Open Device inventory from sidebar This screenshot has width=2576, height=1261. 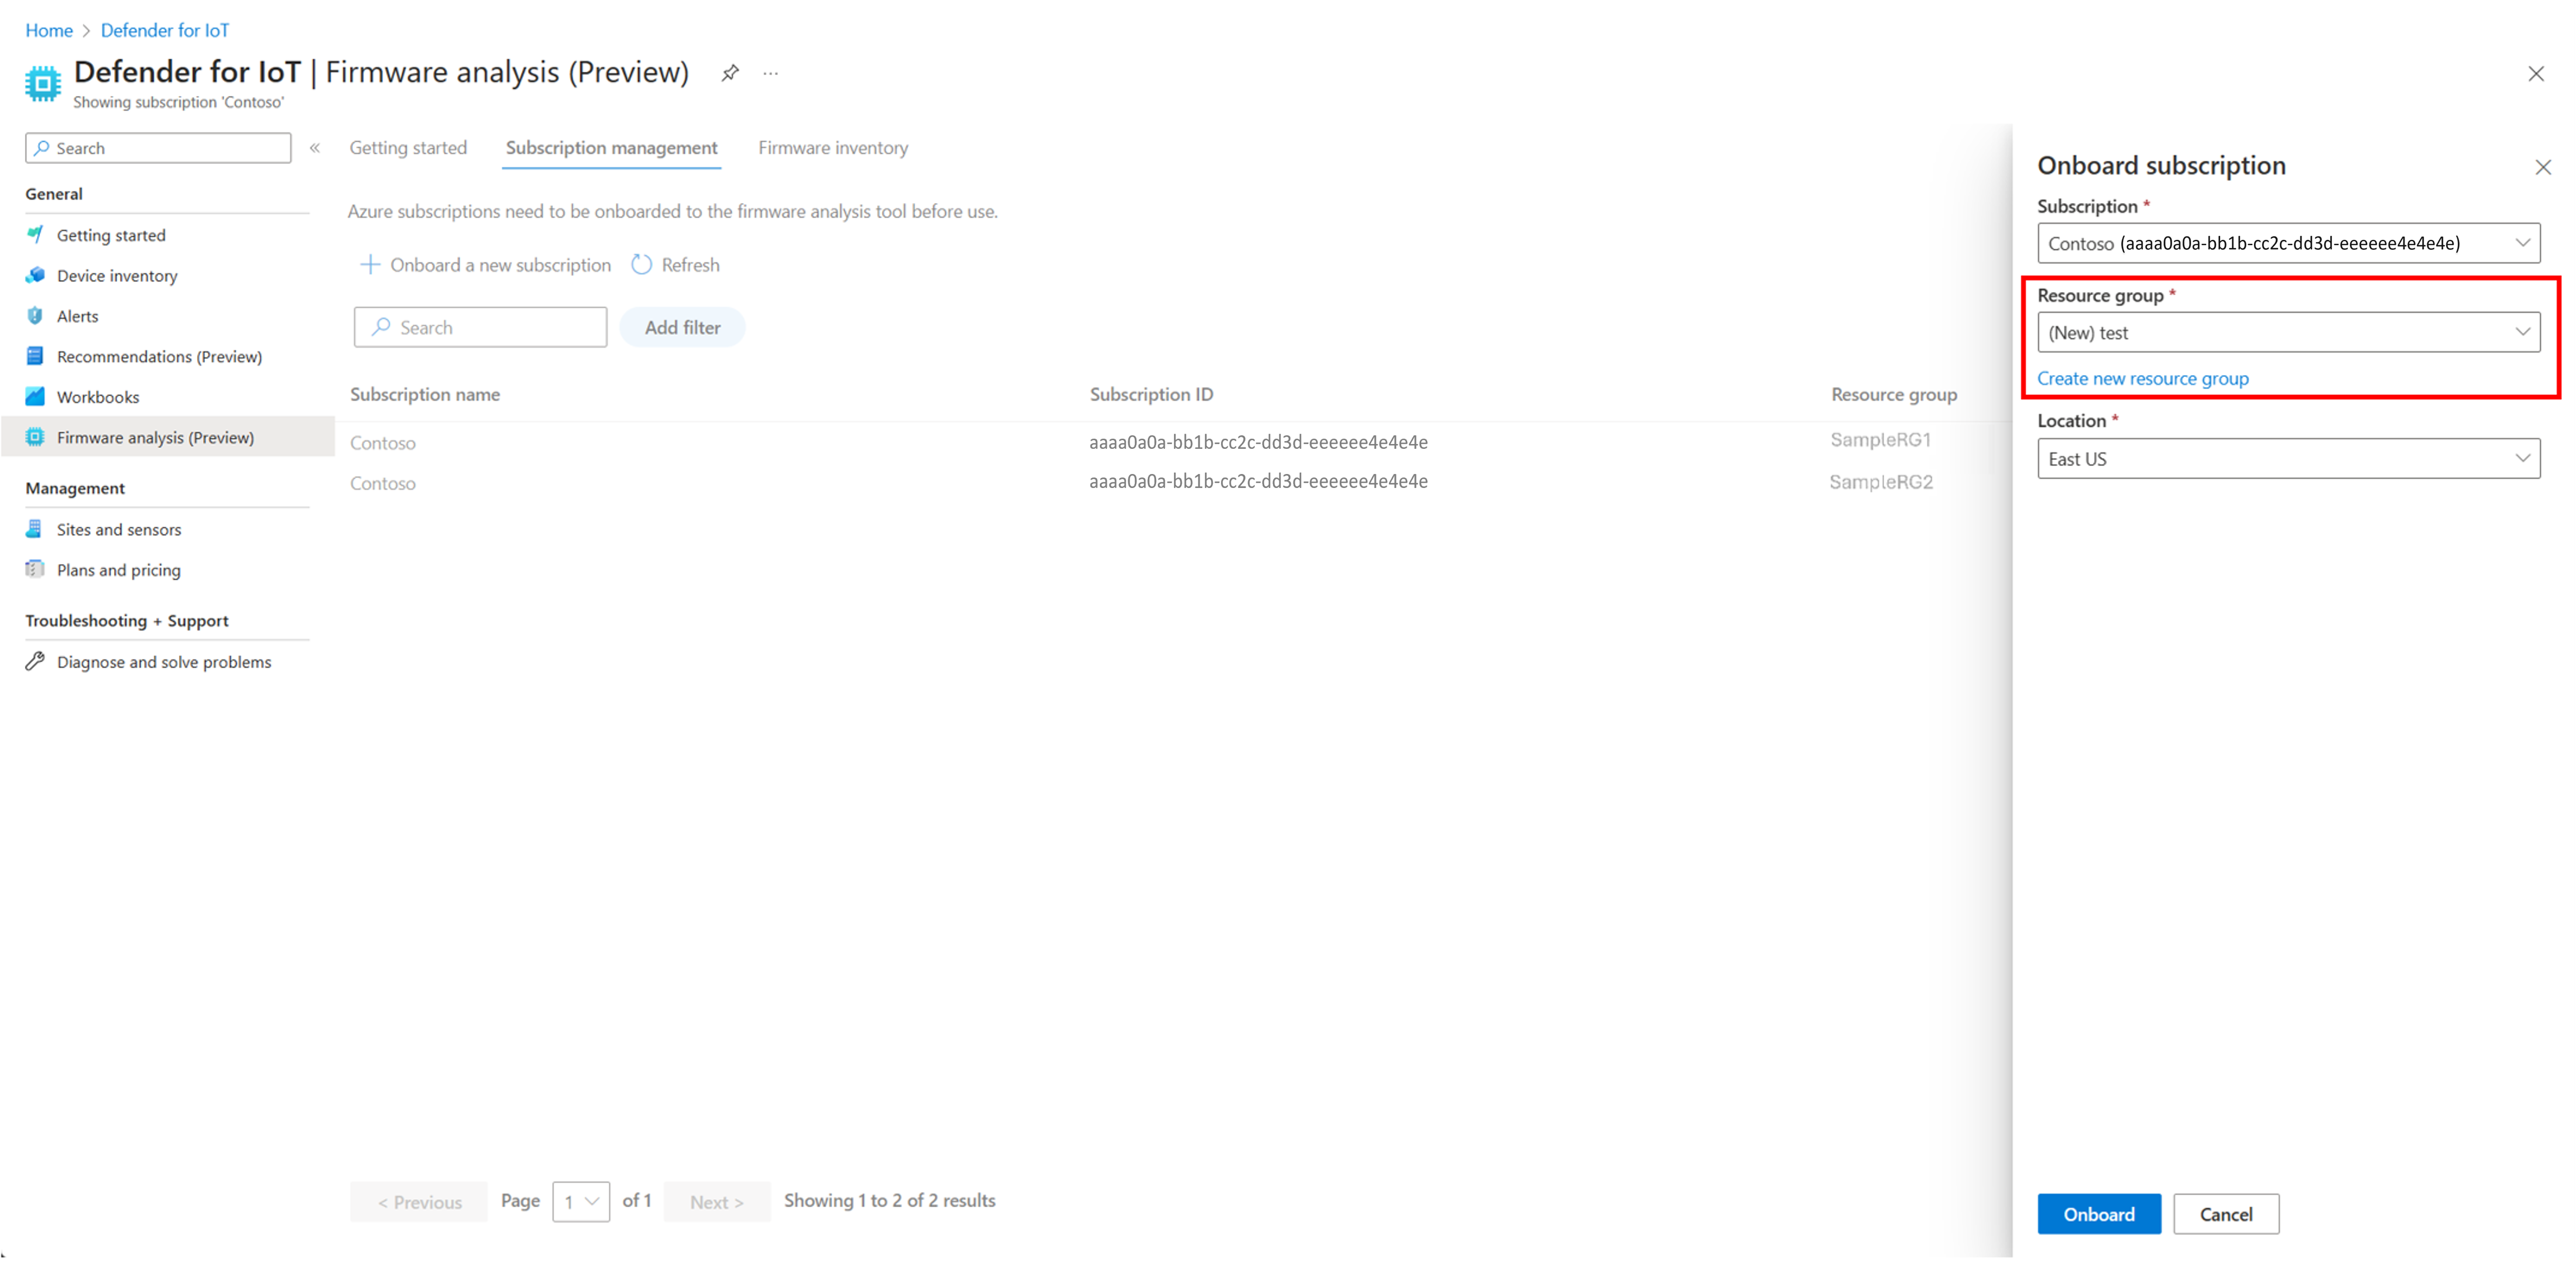click(x=116, y=275)
